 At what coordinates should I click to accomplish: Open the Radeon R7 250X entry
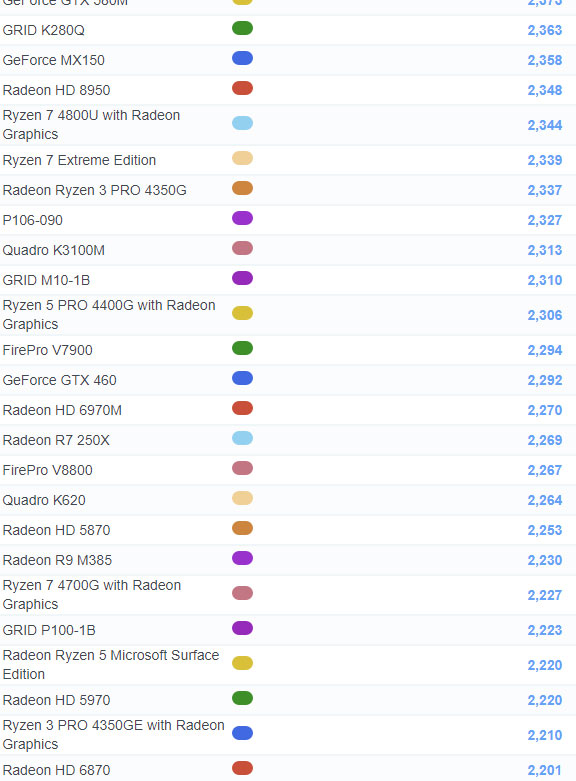click(56, 440)
